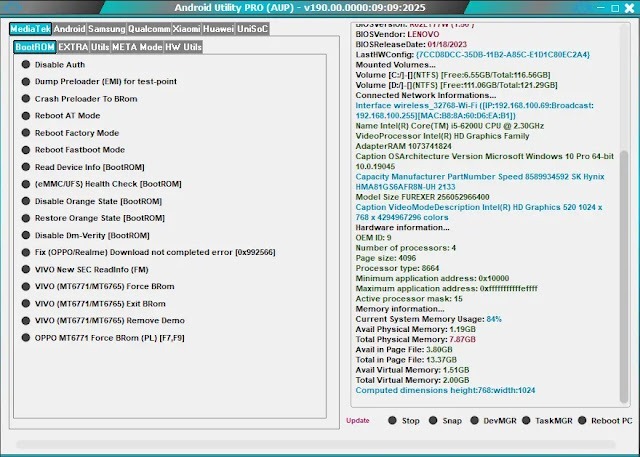Click the Snap screenshot icon
The image size is (640, 457).
pos(434,421)
